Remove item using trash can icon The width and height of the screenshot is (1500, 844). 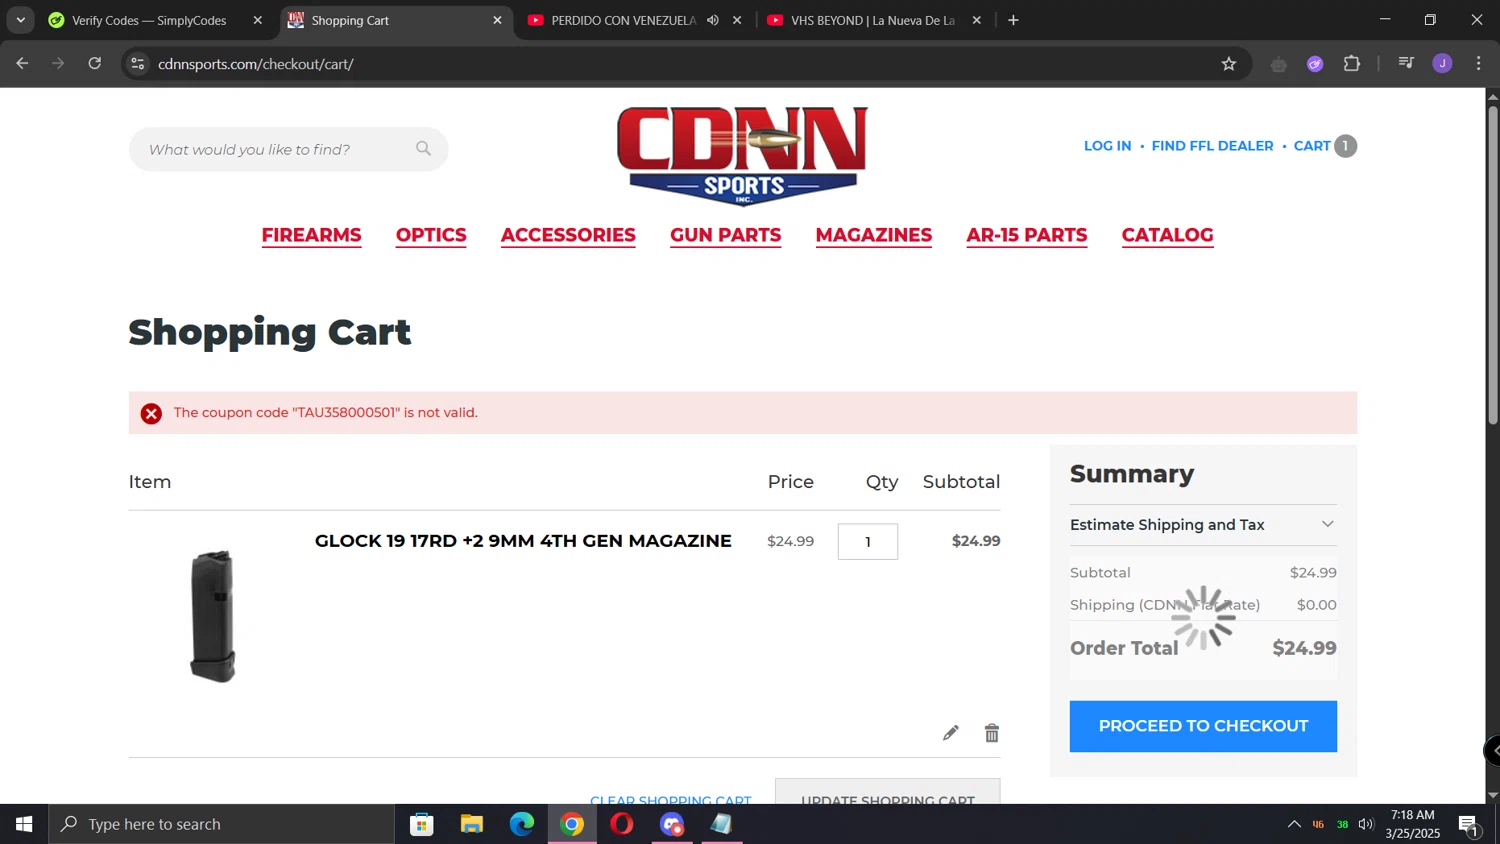(x=992, y=733)
